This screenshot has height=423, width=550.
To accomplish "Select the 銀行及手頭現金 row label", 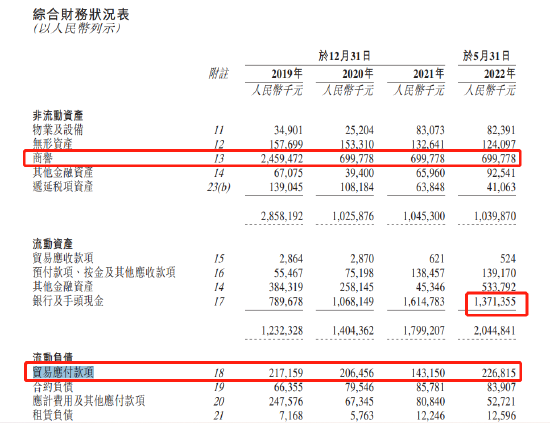I will 68,301.
